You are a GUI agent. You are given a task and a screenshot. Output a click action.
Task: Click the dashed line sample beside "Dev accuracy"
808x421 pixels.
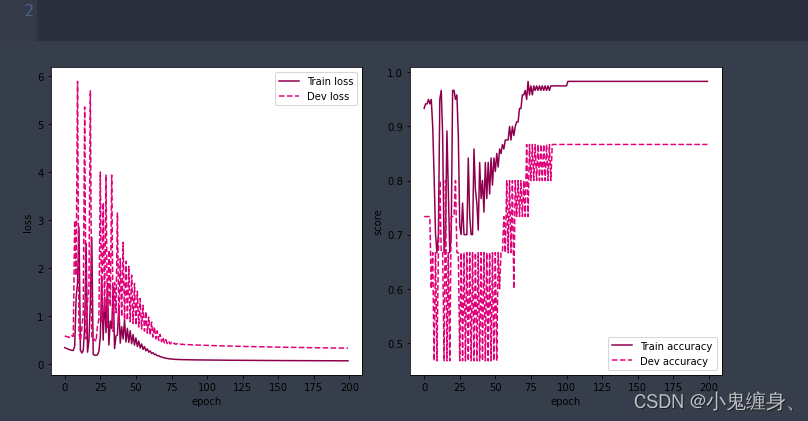coord(621,361)
